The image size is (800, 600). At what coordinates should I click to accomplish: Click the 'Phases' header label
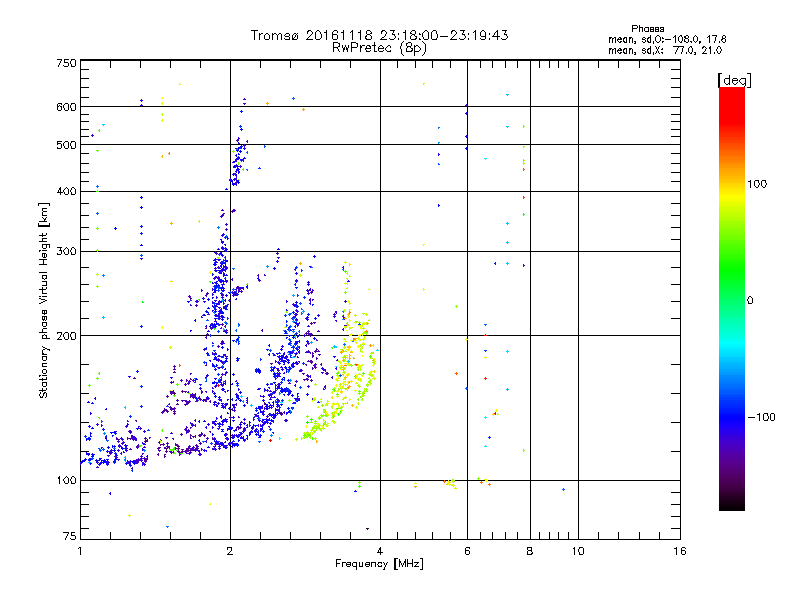click(x=647, y=29)
